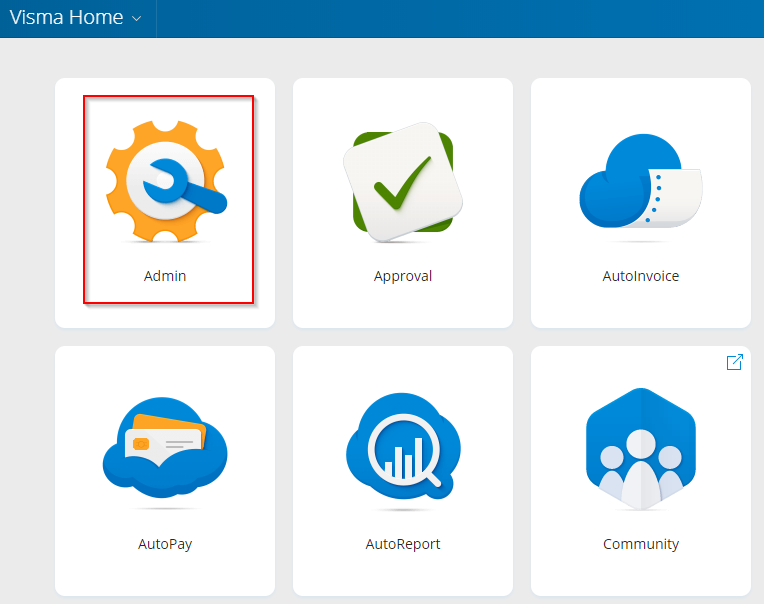Open the Visma Home menu title

66,18
